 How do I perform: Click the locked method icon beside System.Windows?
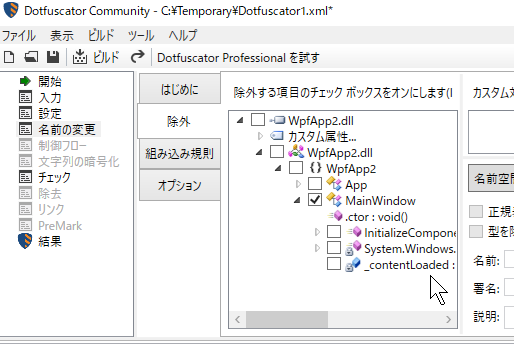[353, 248]
